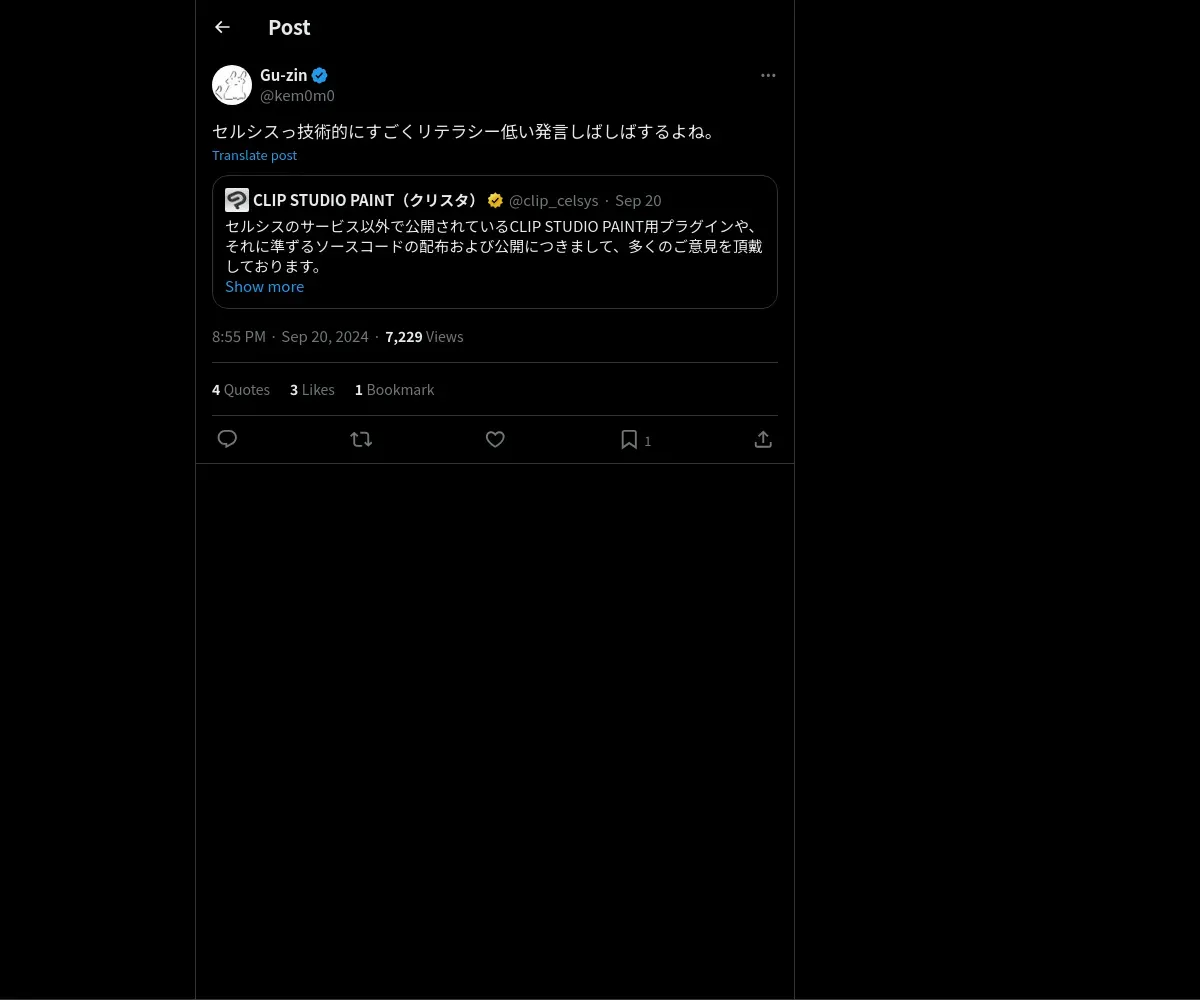Click the 8:55 PM Sep 20, 2024 timestamp
This screenshot has width=1200, height=1000.
pos(290,336)
